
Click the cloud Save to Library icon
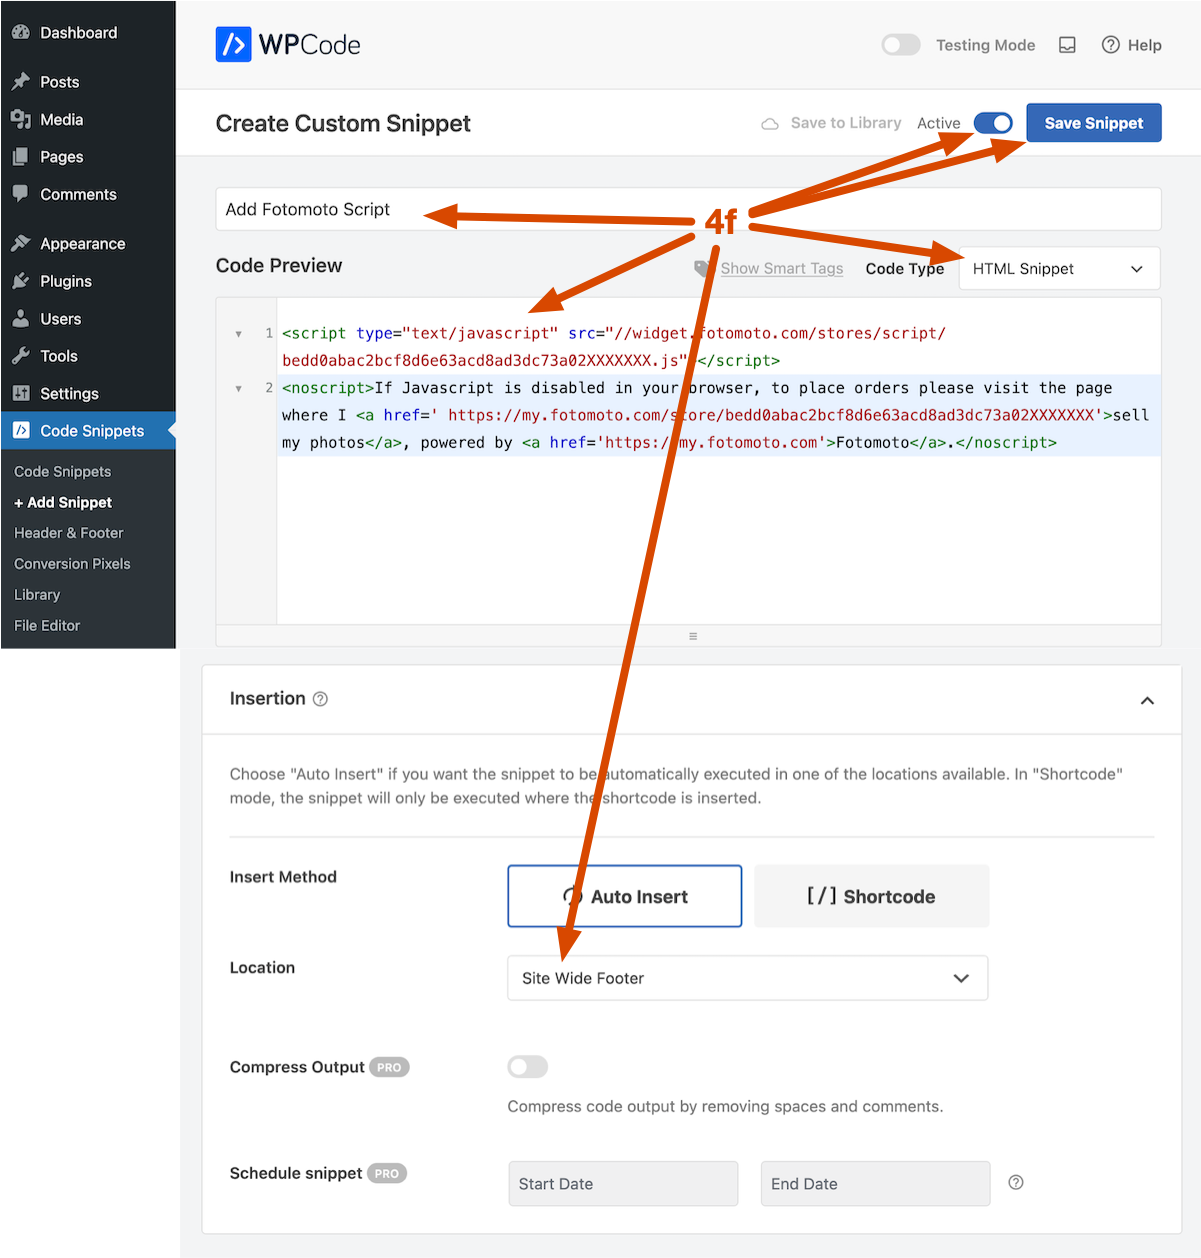tap(770, 124)
